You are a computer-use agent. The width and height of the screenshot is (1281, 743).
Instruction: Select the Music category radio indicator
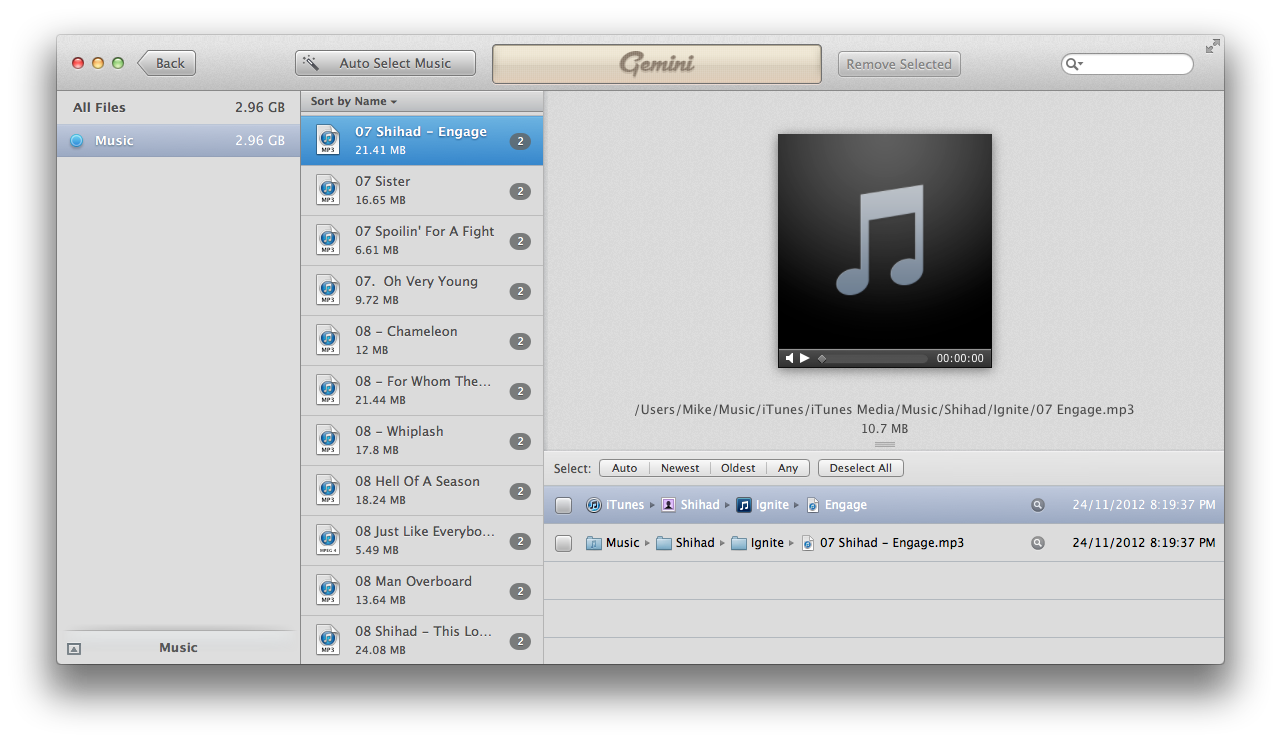coord(76,141)
